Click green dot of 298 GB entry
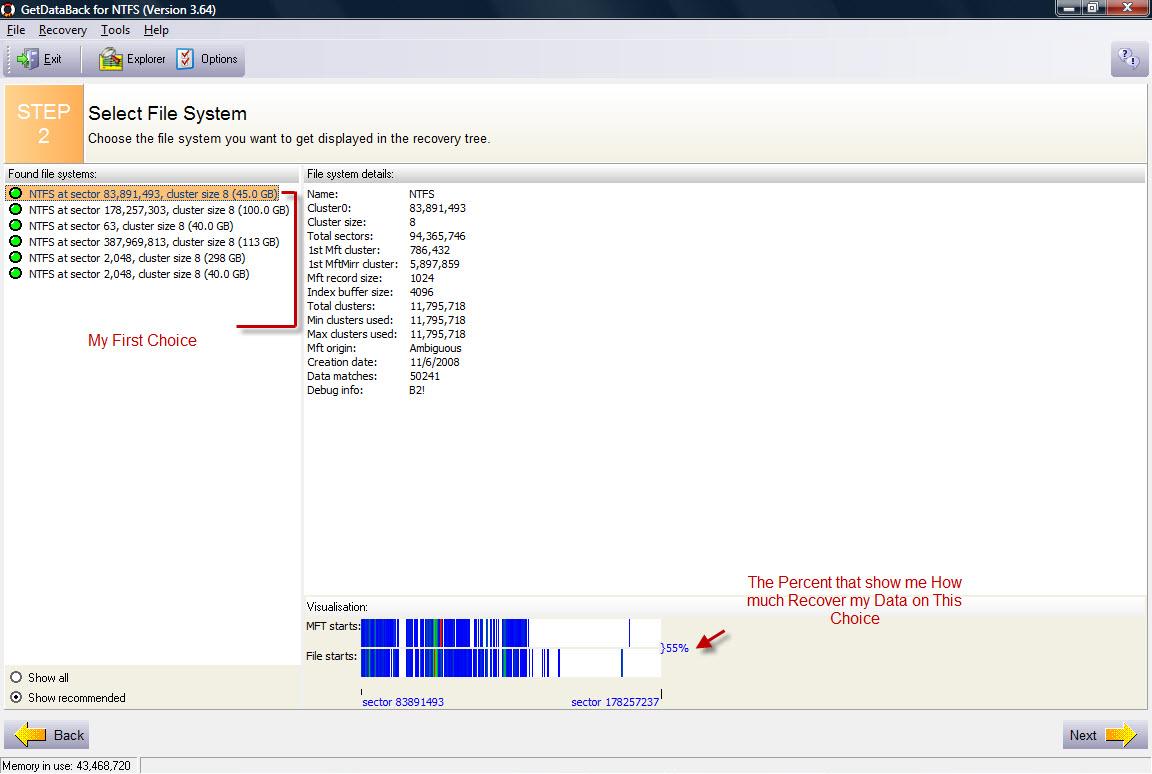The height and width of the screenshot is (774, 1152). tap(15, 258)
